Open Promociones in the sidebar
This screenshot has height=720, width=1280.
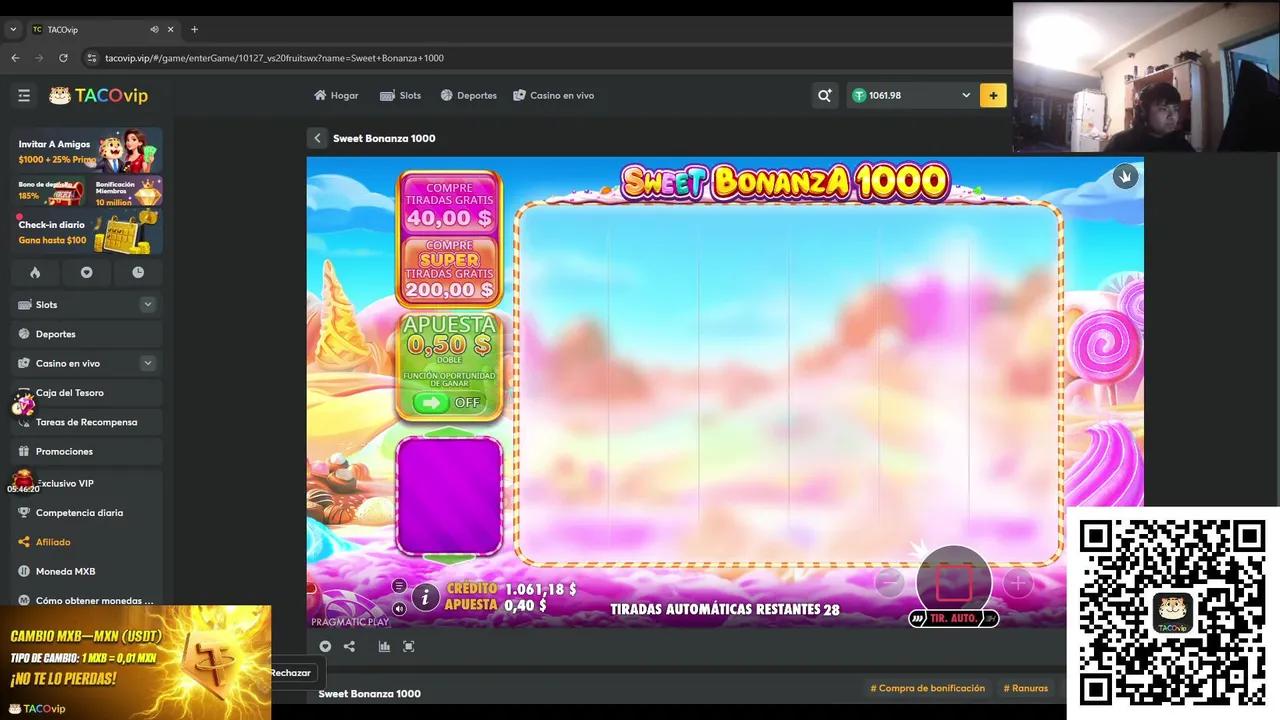pyautogui.click(x=87, y=452)
